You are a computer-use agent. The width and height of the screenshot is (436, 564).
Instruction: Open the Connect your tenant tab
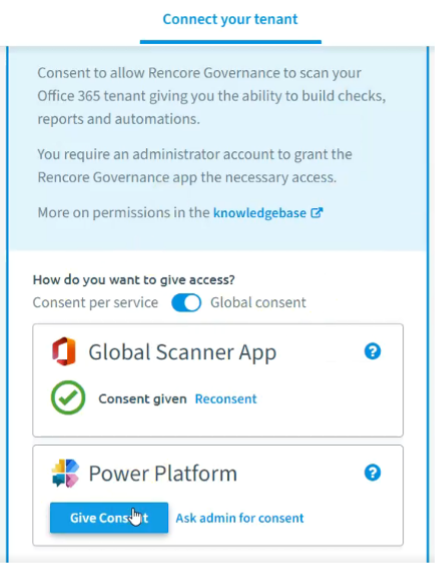tap(230, 19)
